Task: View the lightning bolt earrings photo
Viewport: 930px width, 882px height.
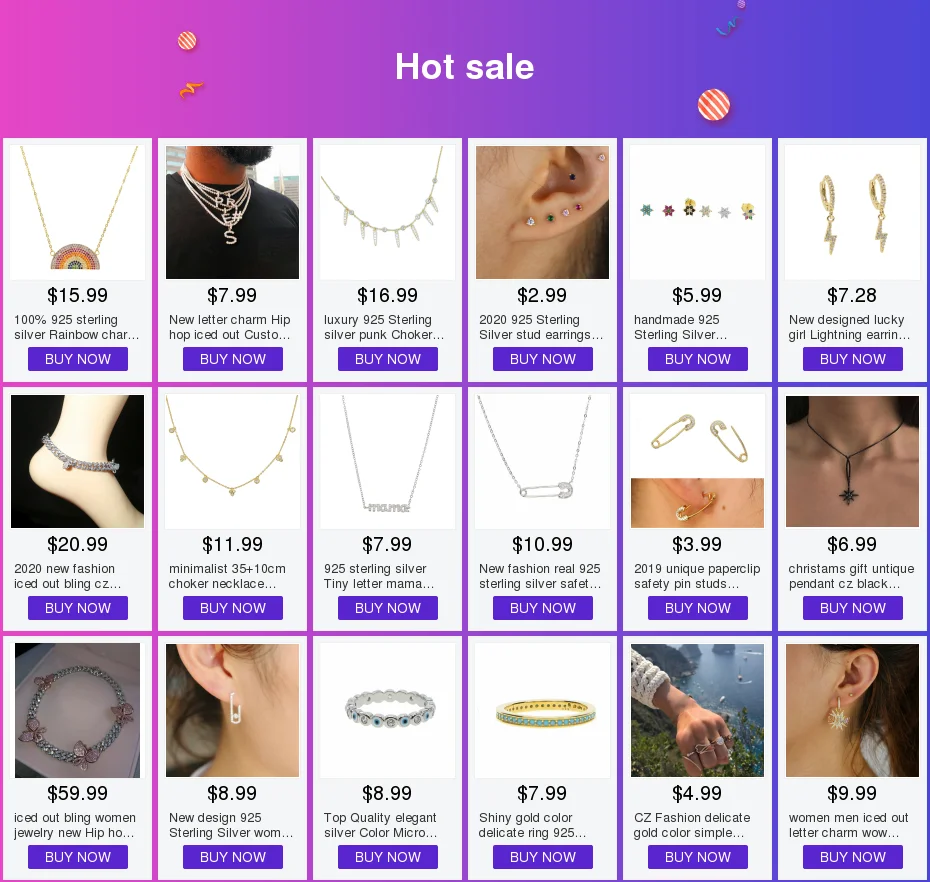Action: click(852, 212)
